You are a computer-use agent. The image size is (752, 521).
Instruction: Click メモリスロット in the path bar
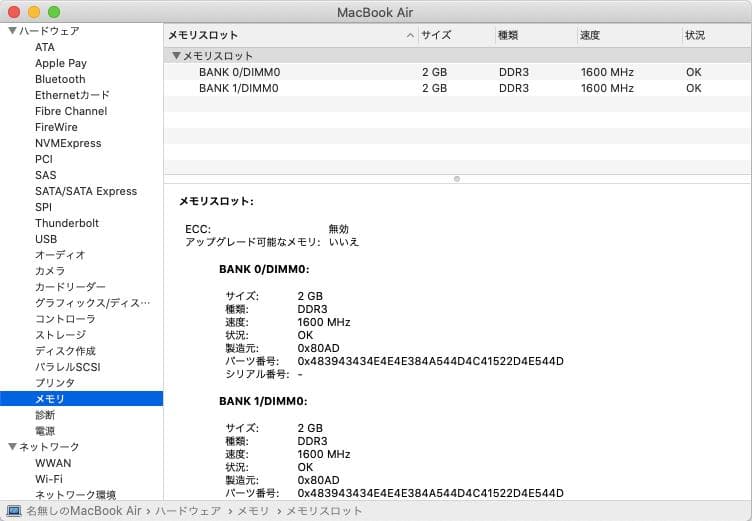tap(324, 511)
